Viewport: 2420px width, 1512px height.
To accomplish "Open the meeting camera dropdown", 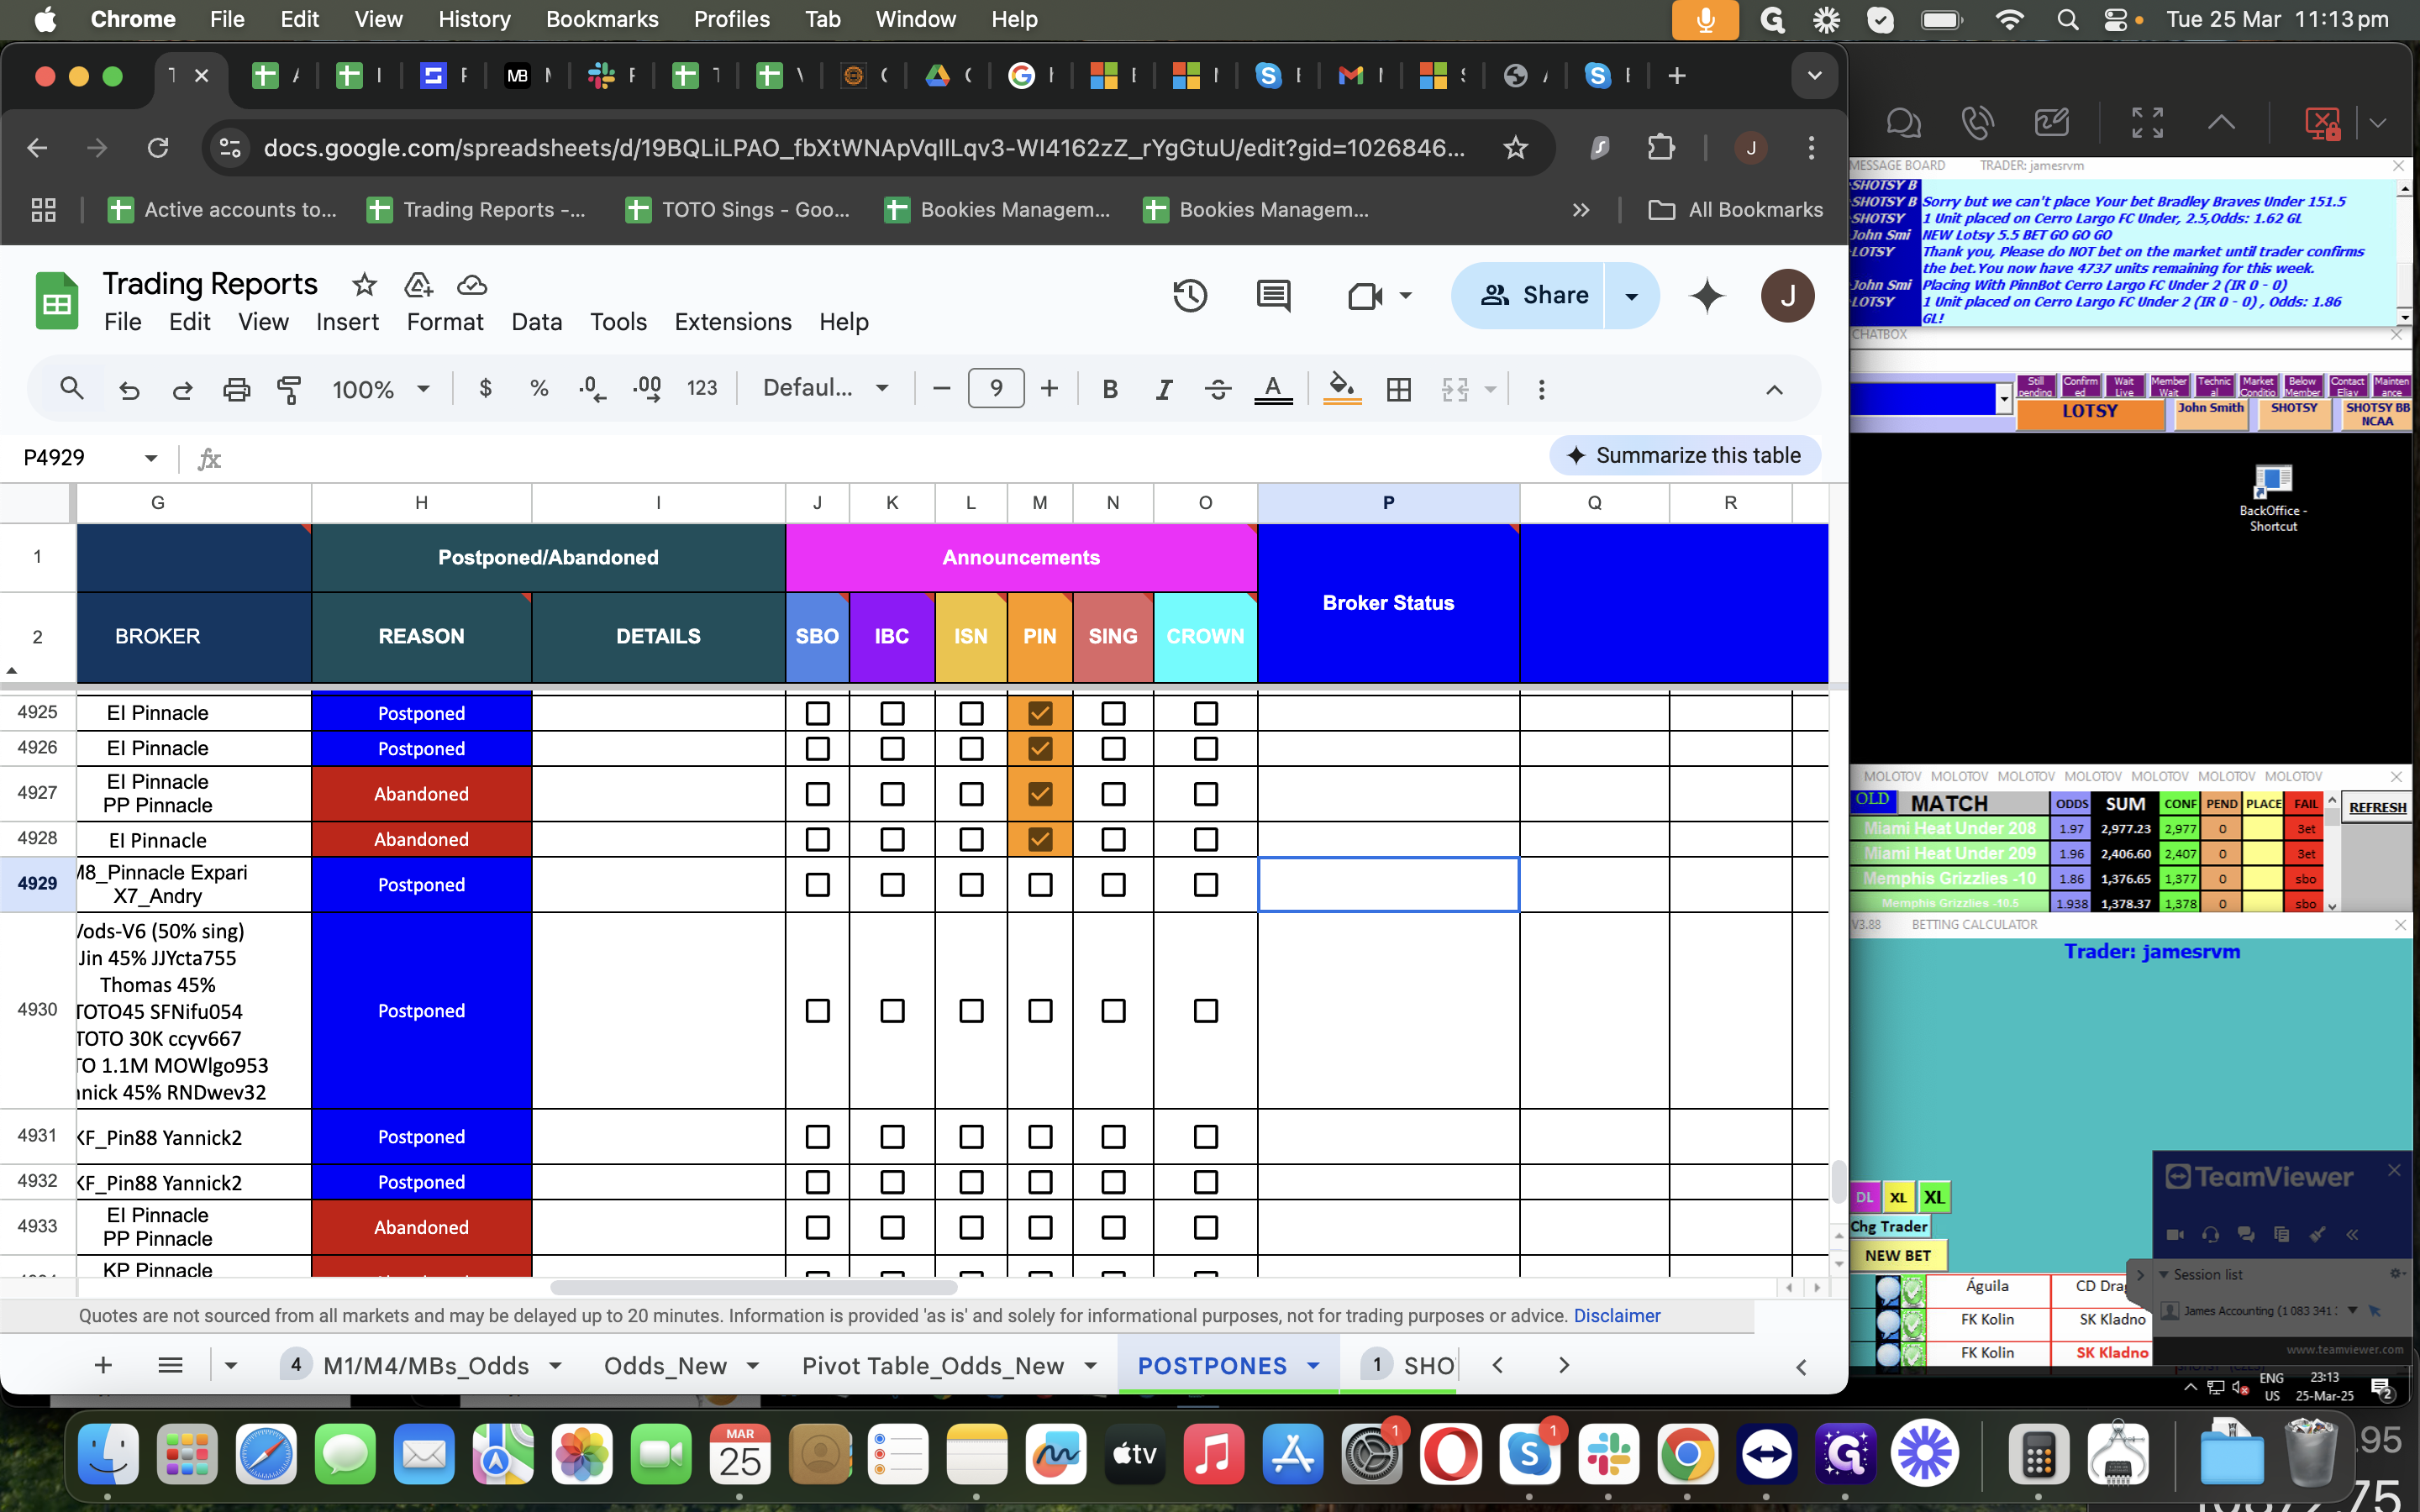I will coord(1405,295).
